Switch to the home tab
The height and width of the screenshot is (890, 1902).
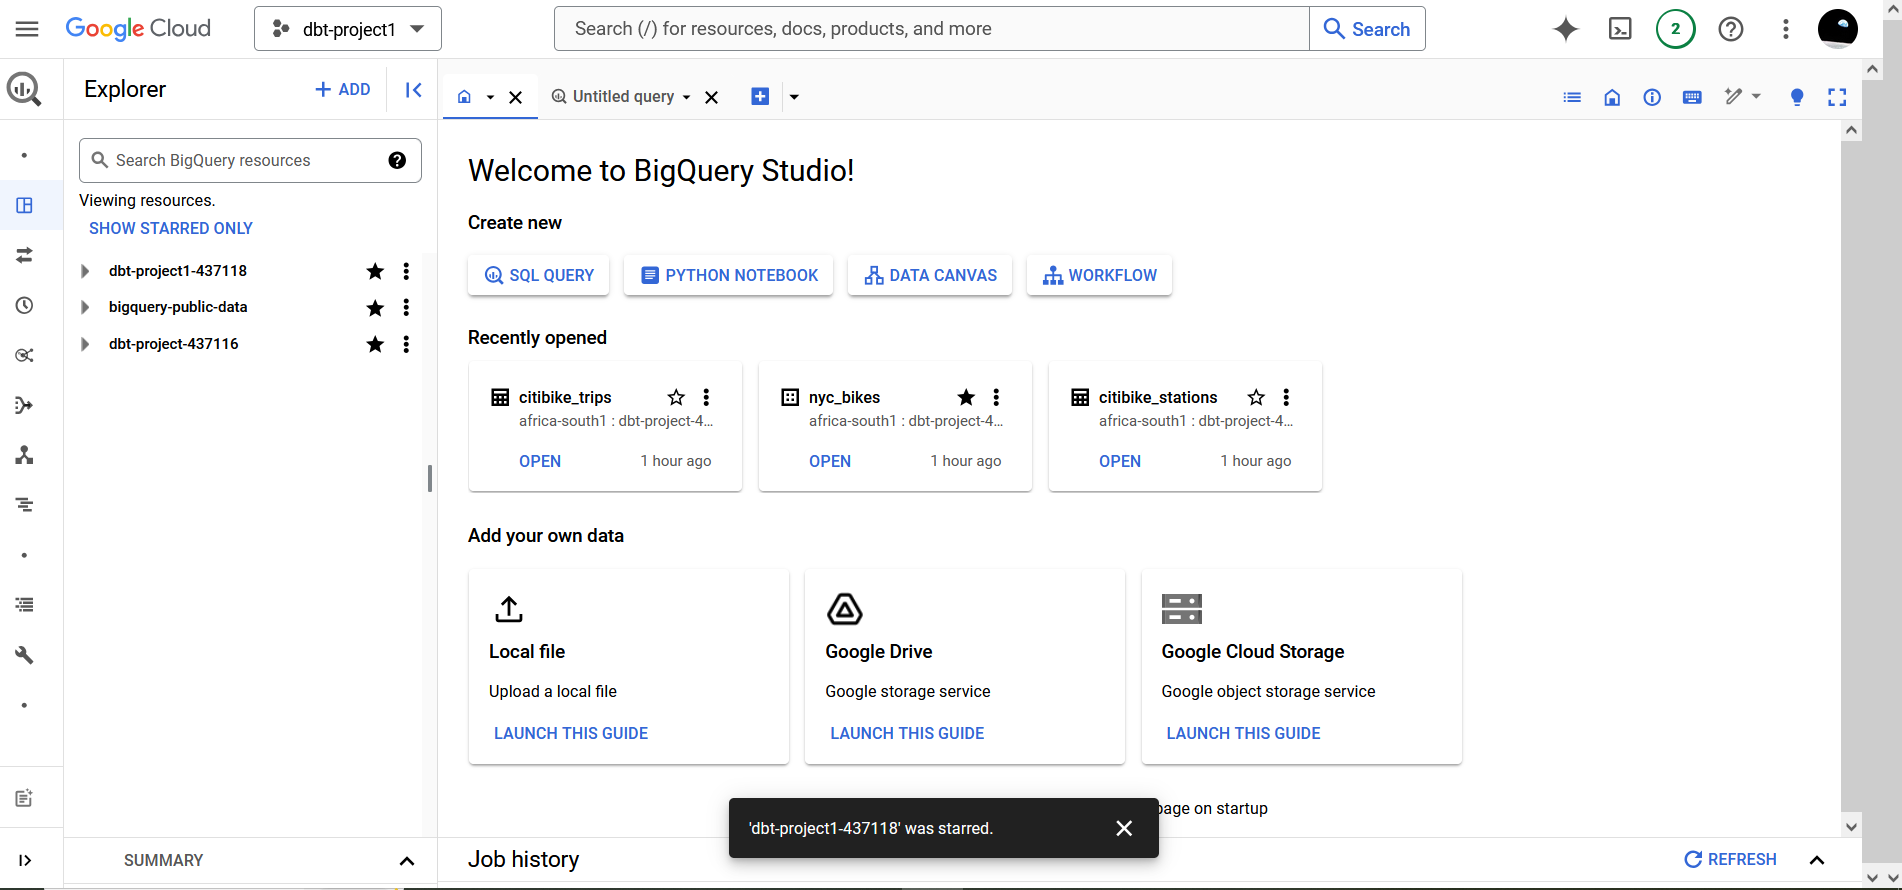coord(464,97)
